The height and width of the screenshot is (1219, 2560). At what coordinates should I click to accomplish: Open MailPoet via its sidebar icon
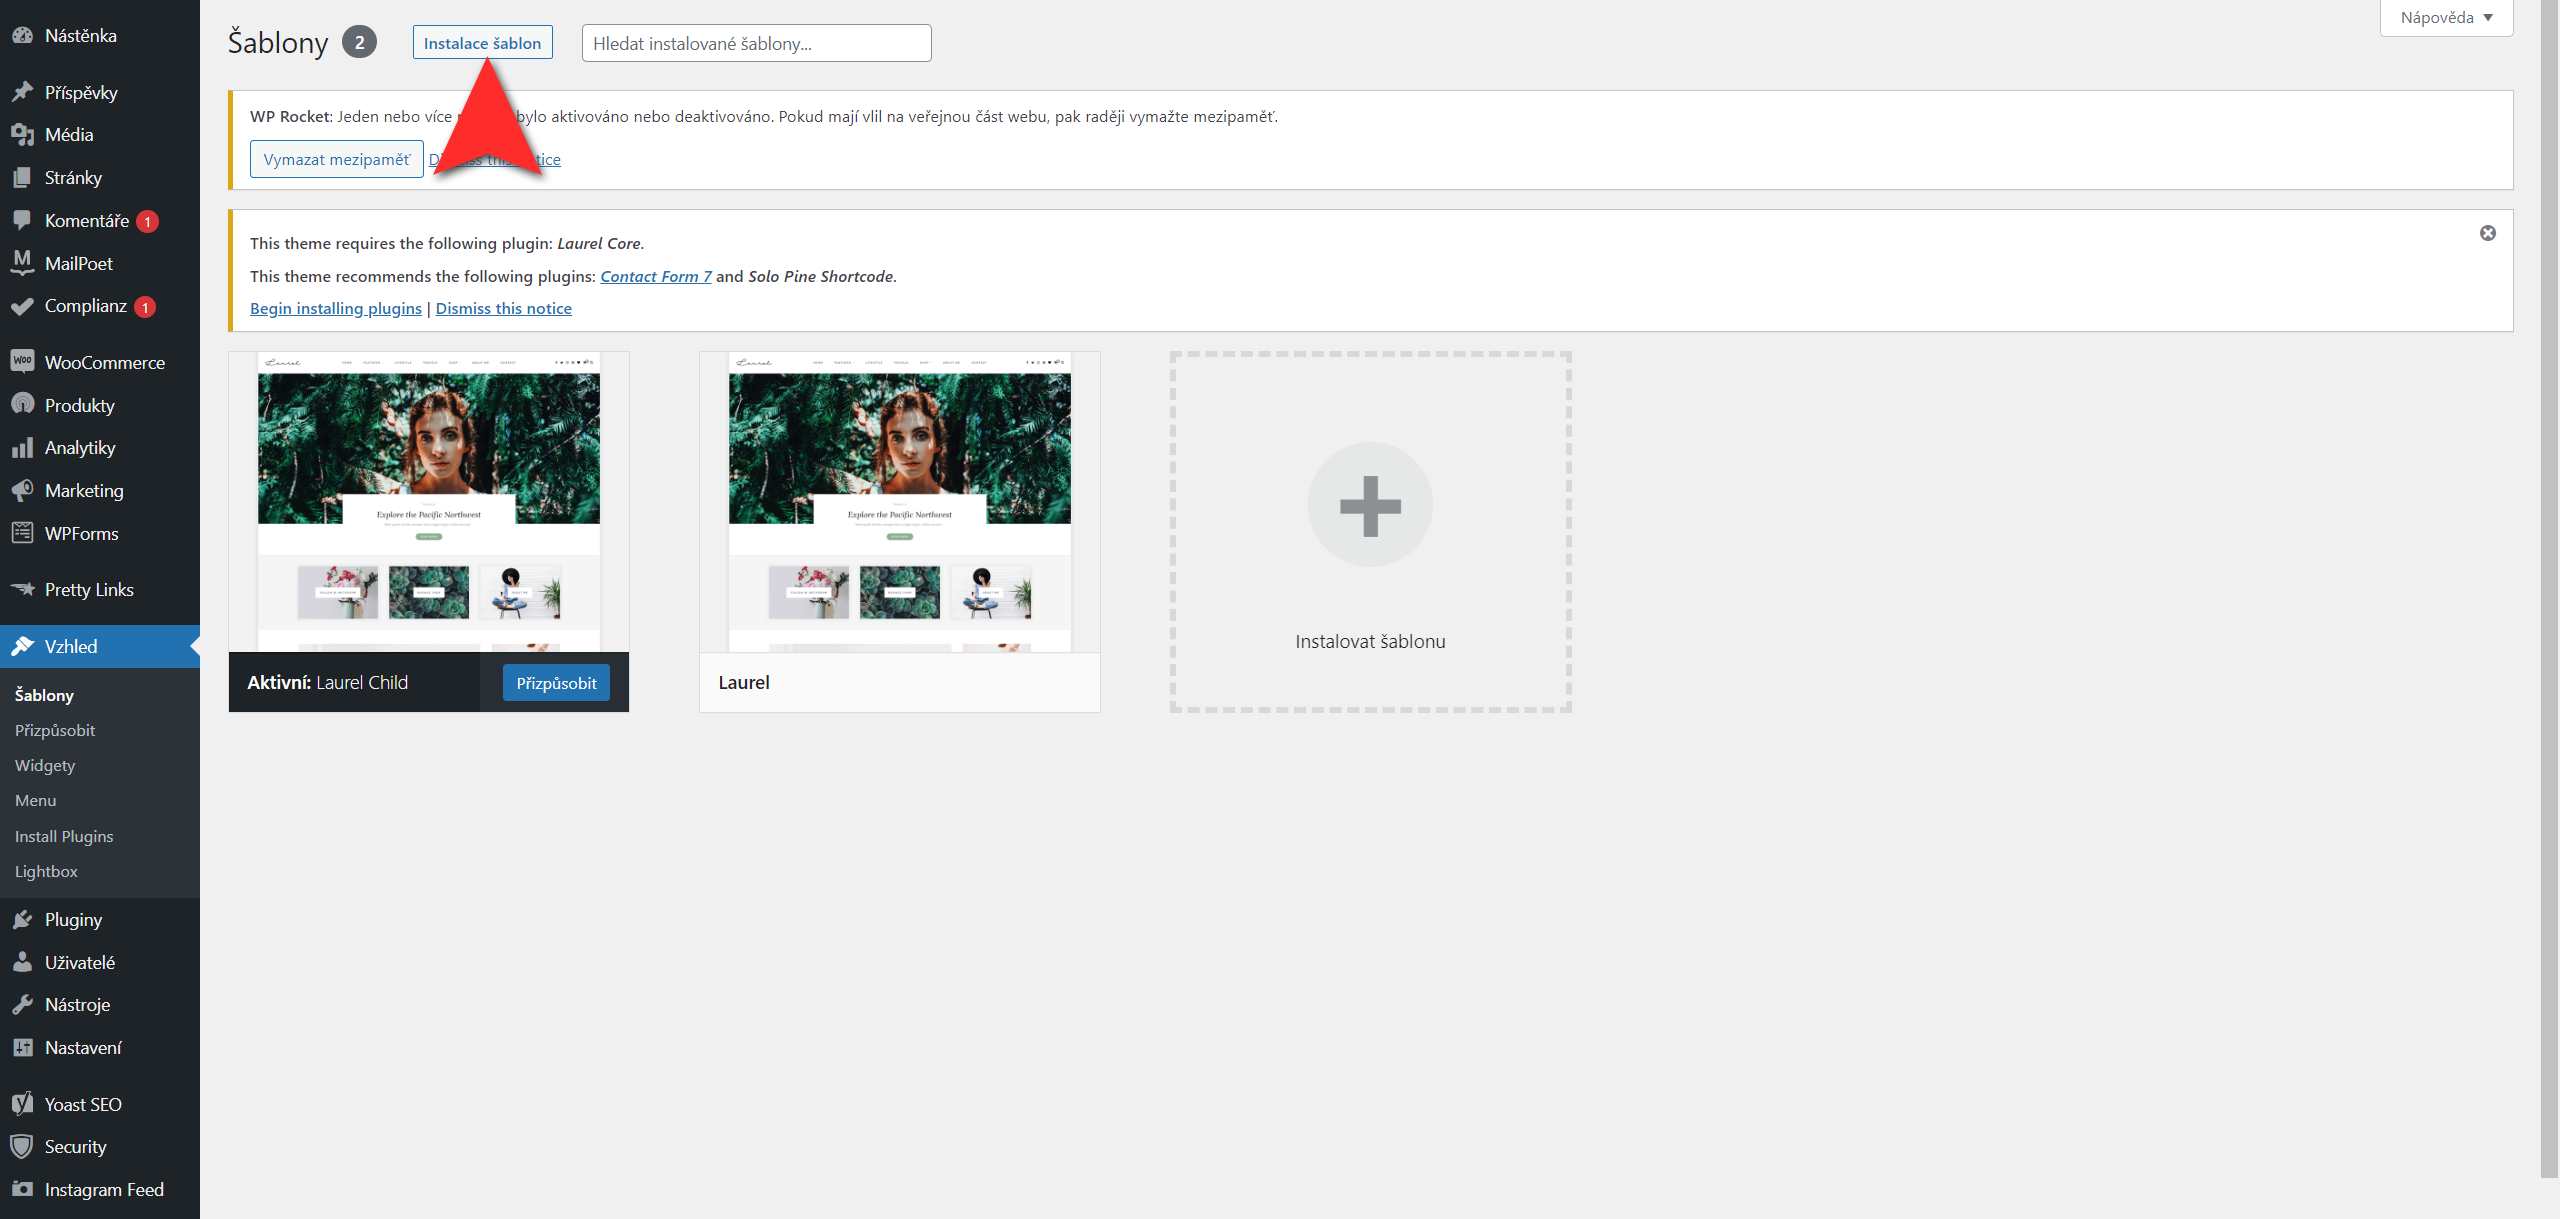click(22, 263)
